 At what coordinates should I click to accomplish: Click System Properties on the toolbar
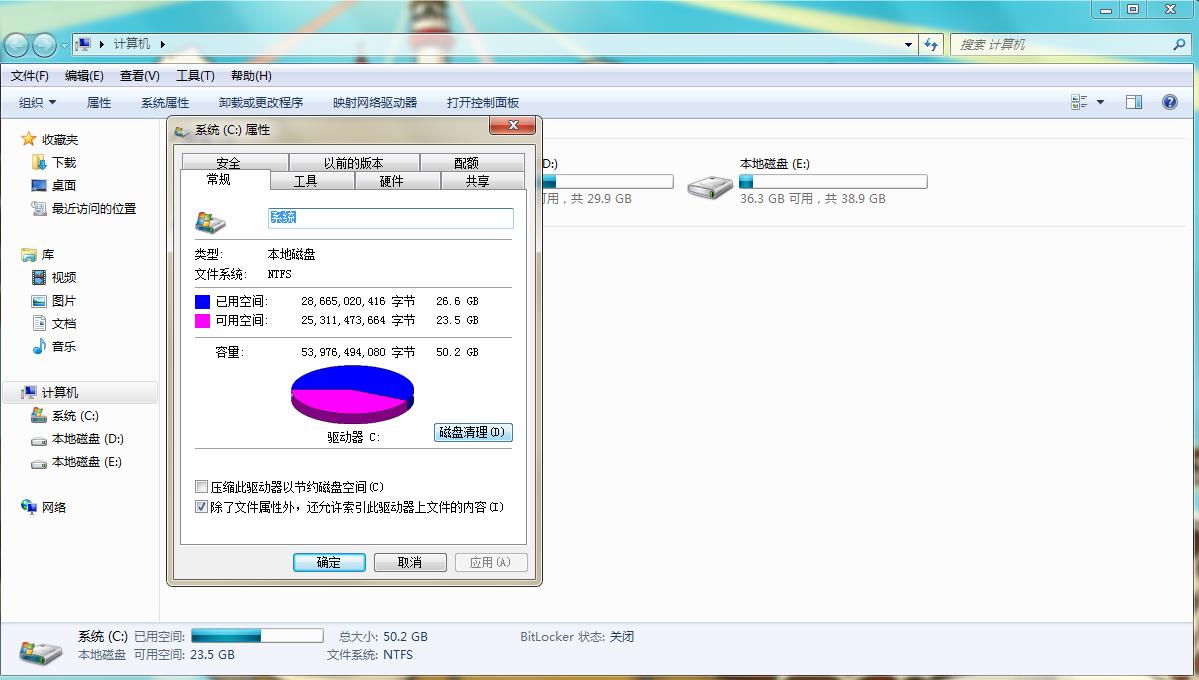pyautogui.click(x=164, y=102)
